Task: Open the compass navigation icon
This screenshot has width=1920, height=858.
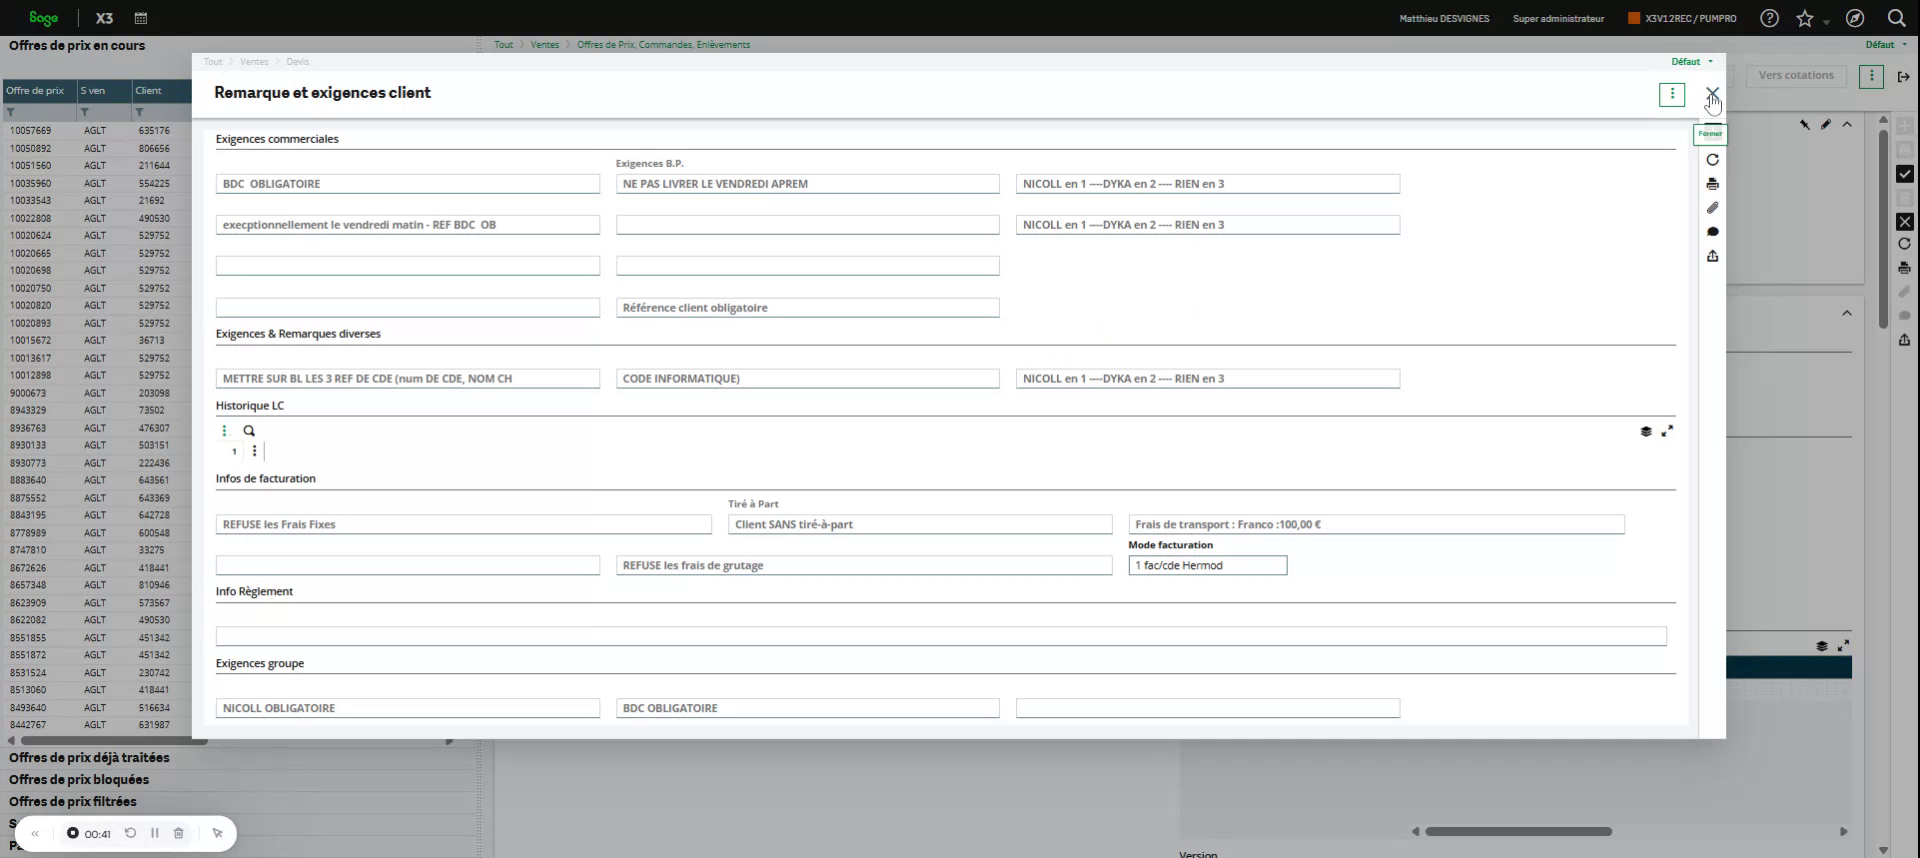Action: [1855, 18]
